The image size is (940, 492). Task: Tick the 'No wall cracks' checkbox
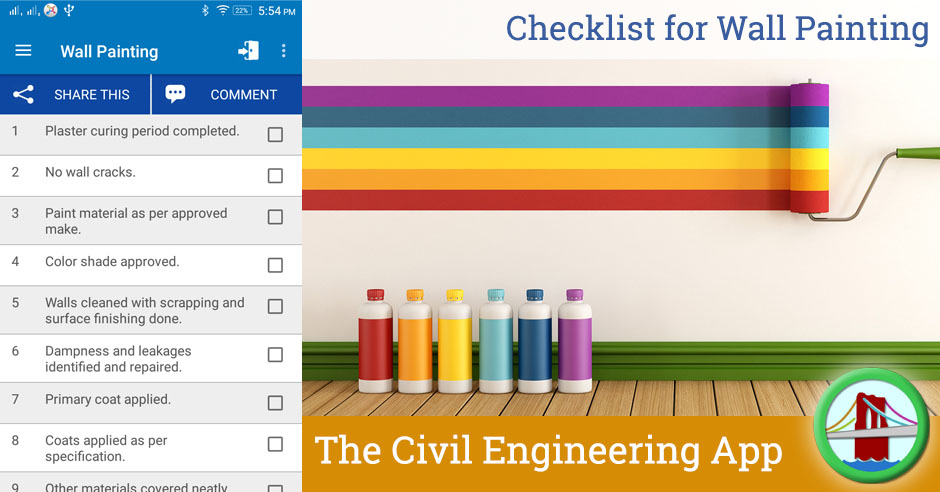pos(275,176)
